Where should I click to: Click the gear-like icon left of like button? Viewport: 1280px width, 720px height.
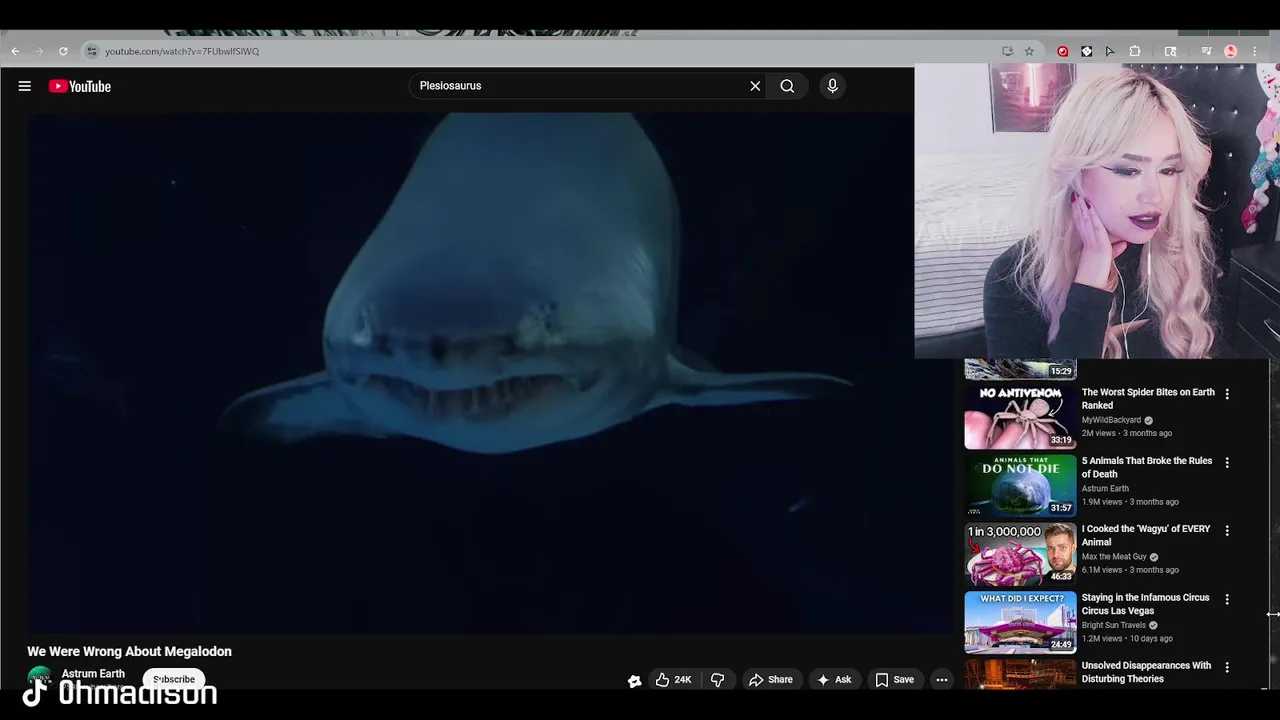tap(634, 681)
